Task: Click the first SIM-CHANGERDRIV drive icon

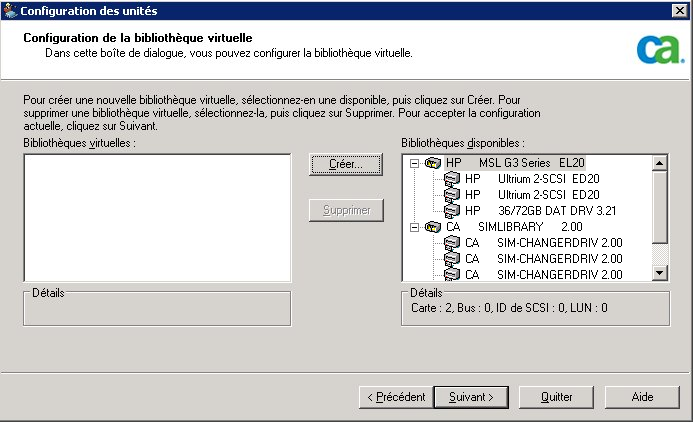Action: (452, 243)
